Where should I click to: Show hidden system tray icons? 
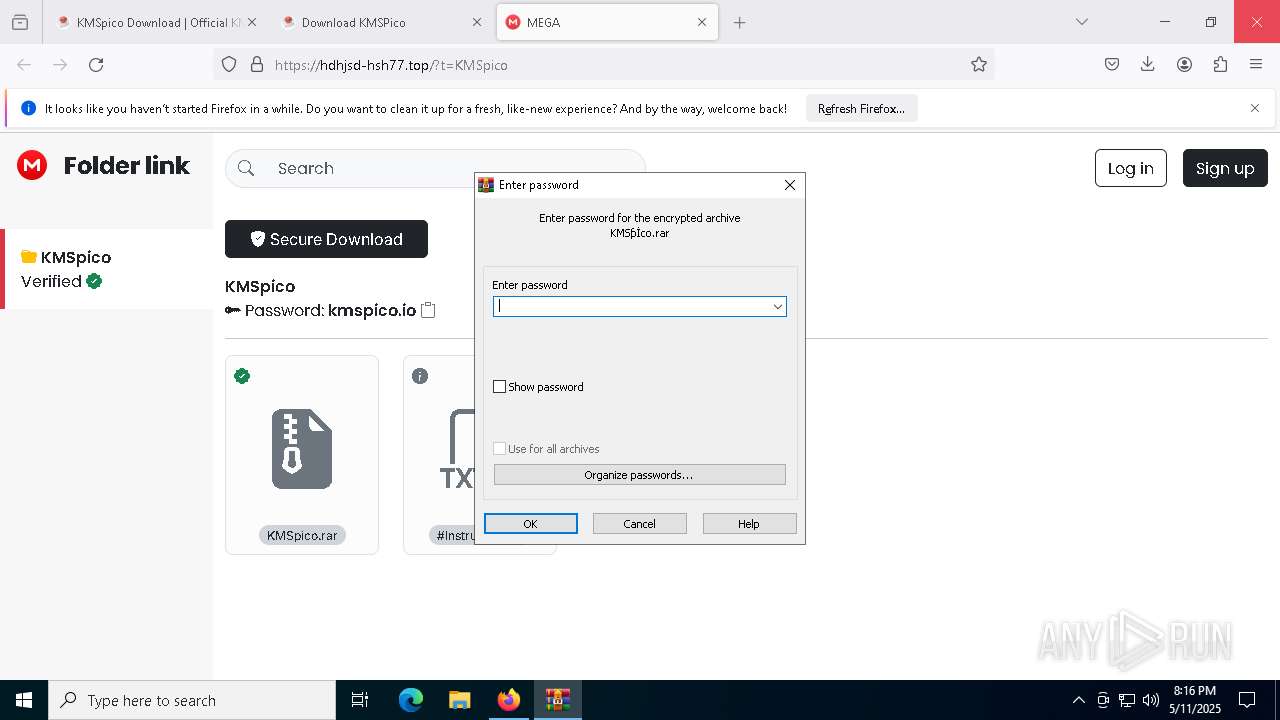tap(1078, 700)
